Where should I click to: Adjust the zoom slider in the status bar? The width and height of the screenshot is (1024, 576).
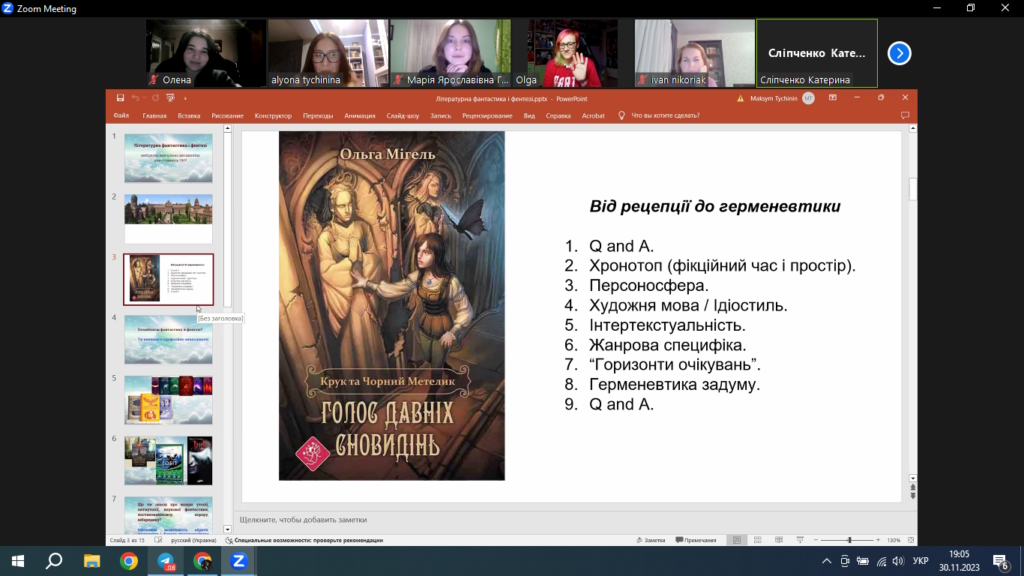pyautogui.click(x=849, y=540)
